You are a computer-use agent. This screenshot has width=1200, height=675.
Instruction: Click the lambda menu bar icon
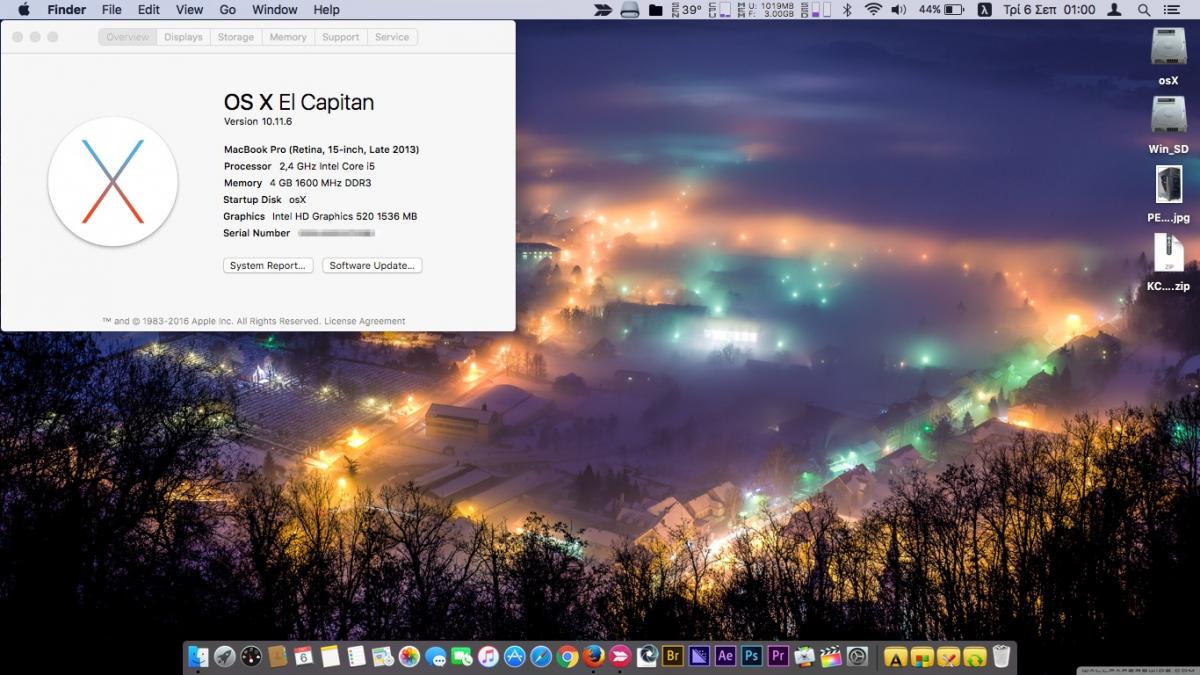(985, 10)
